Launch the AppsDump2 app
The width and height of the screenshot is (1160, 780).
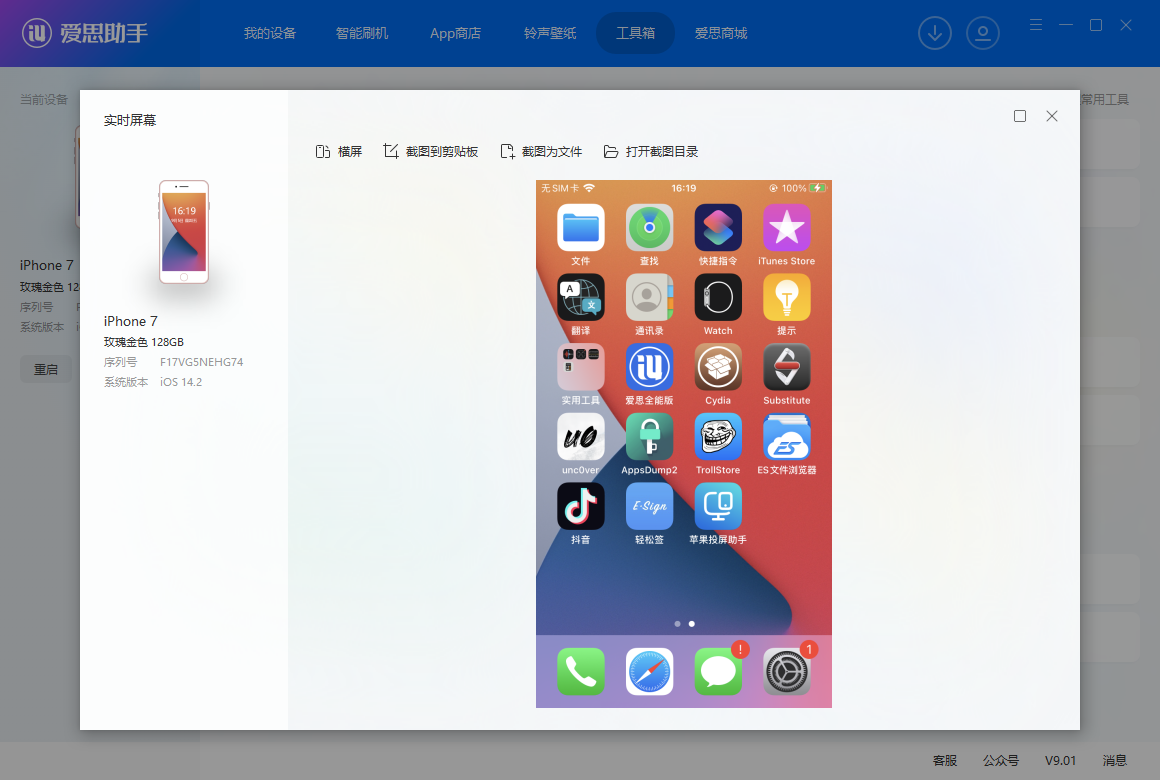649,437
